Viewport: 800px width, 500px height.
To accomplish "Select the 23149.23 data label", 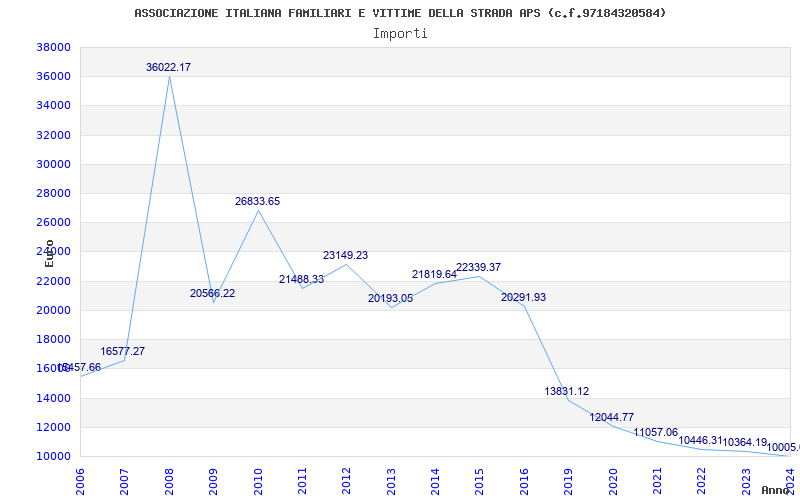I will pos(345,256).
